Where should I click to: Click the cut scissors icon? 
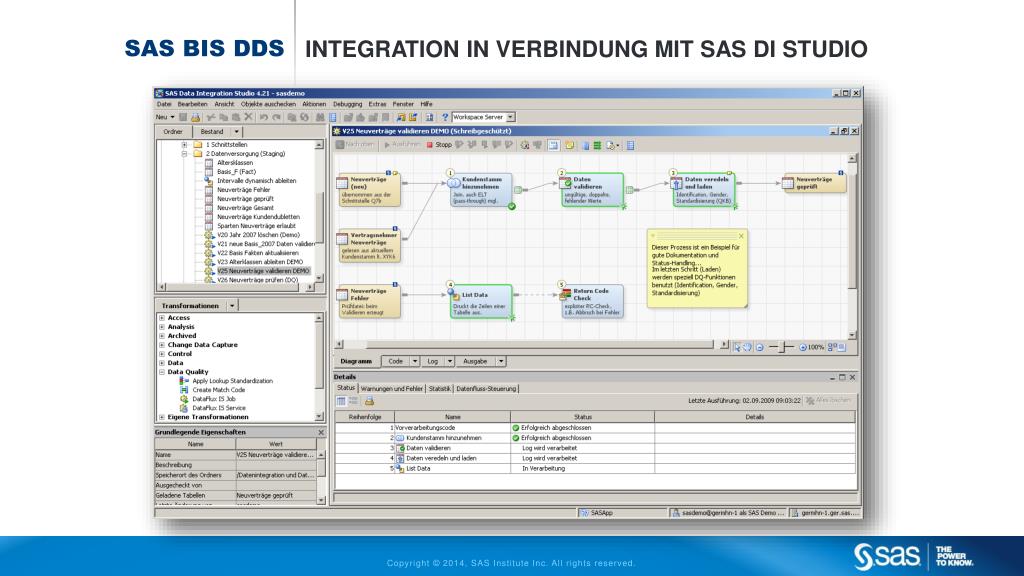point(210,118)
